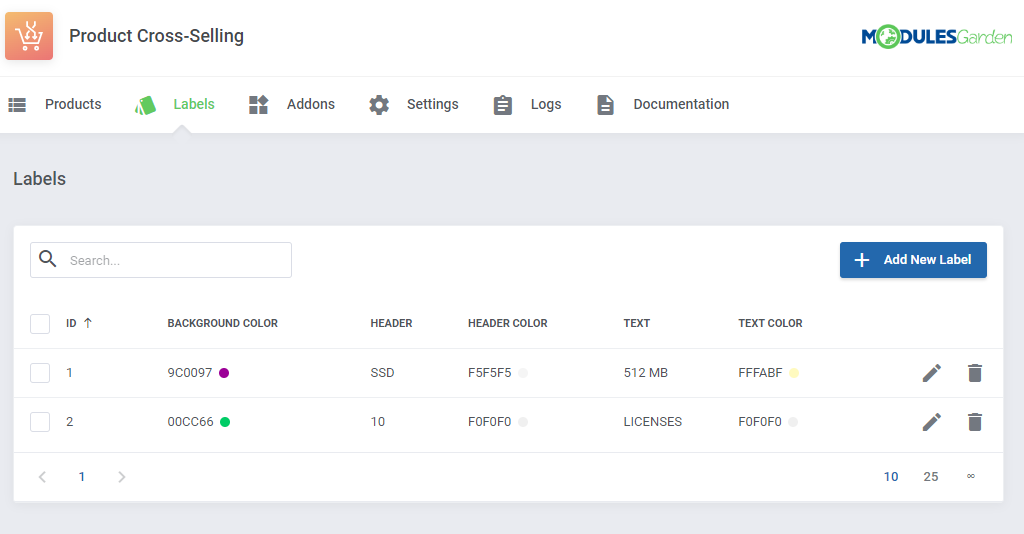Screen dimensions: 1024x534
Task: Click the purple 9C0097 color dot
Action: click(x=224, y=373)
